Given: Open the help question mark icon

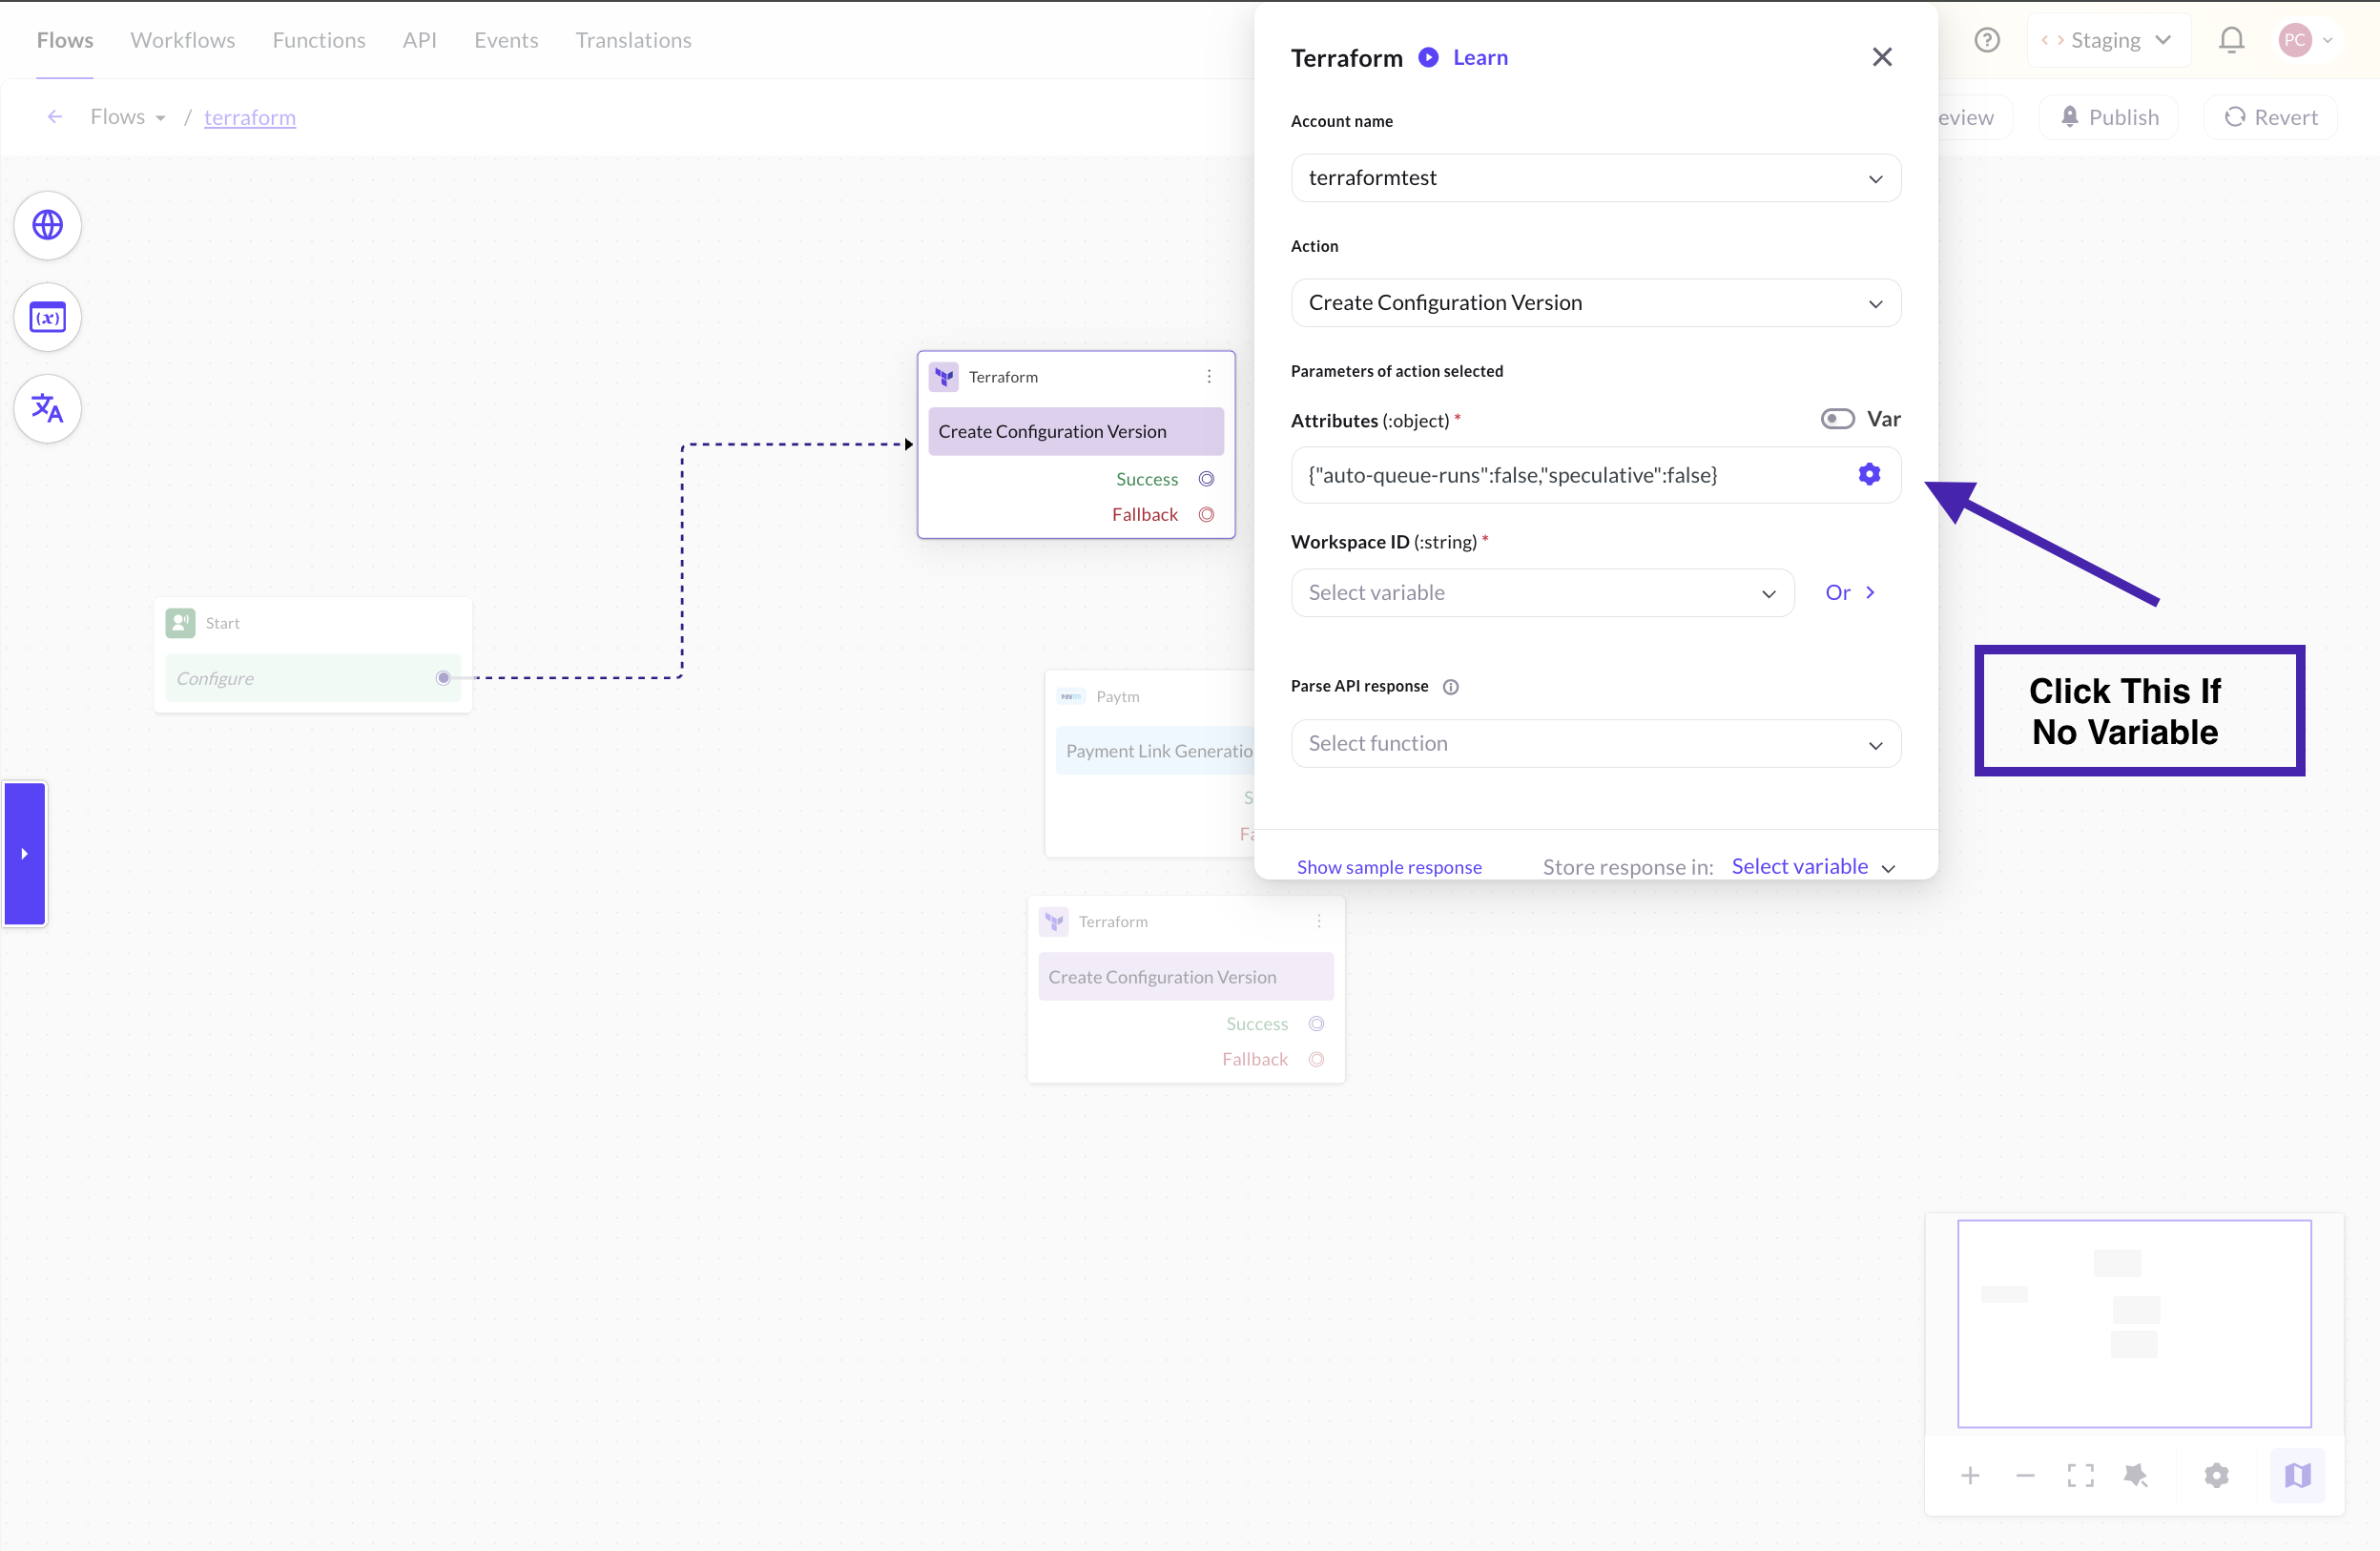Looking at the screenshot, I should pyautogui.click(x=1986, y=40).
